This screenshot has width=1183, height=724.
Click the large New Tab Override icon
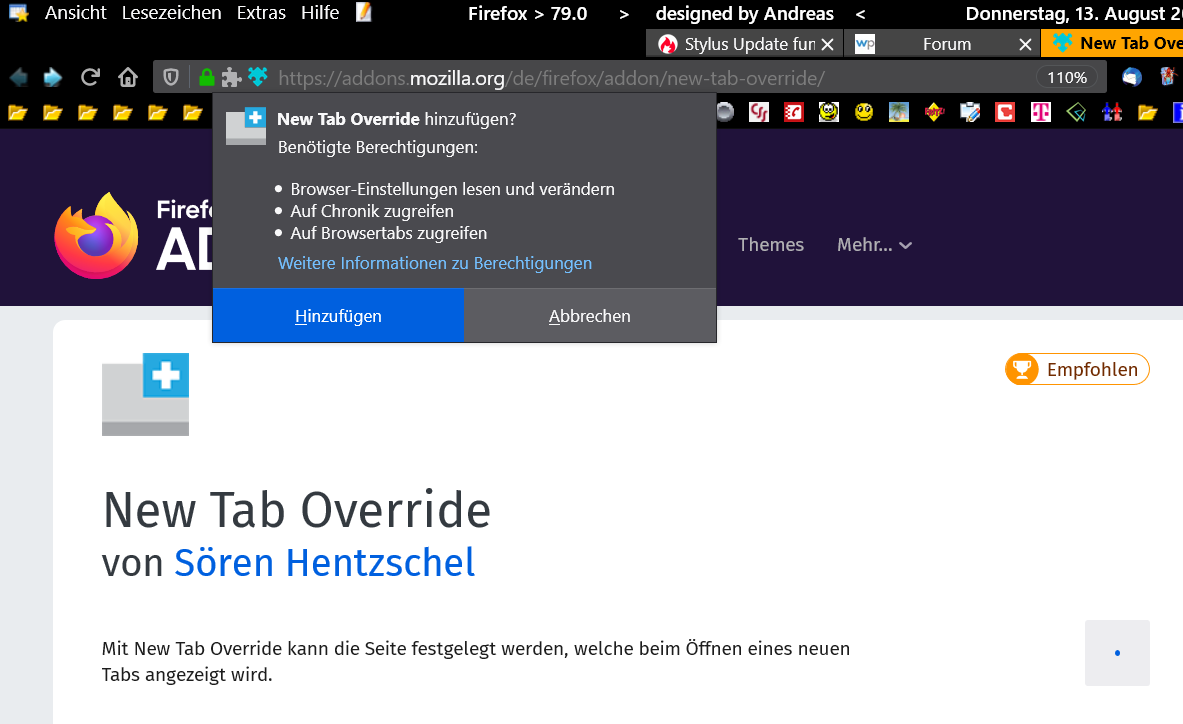[x=146, y=394]
